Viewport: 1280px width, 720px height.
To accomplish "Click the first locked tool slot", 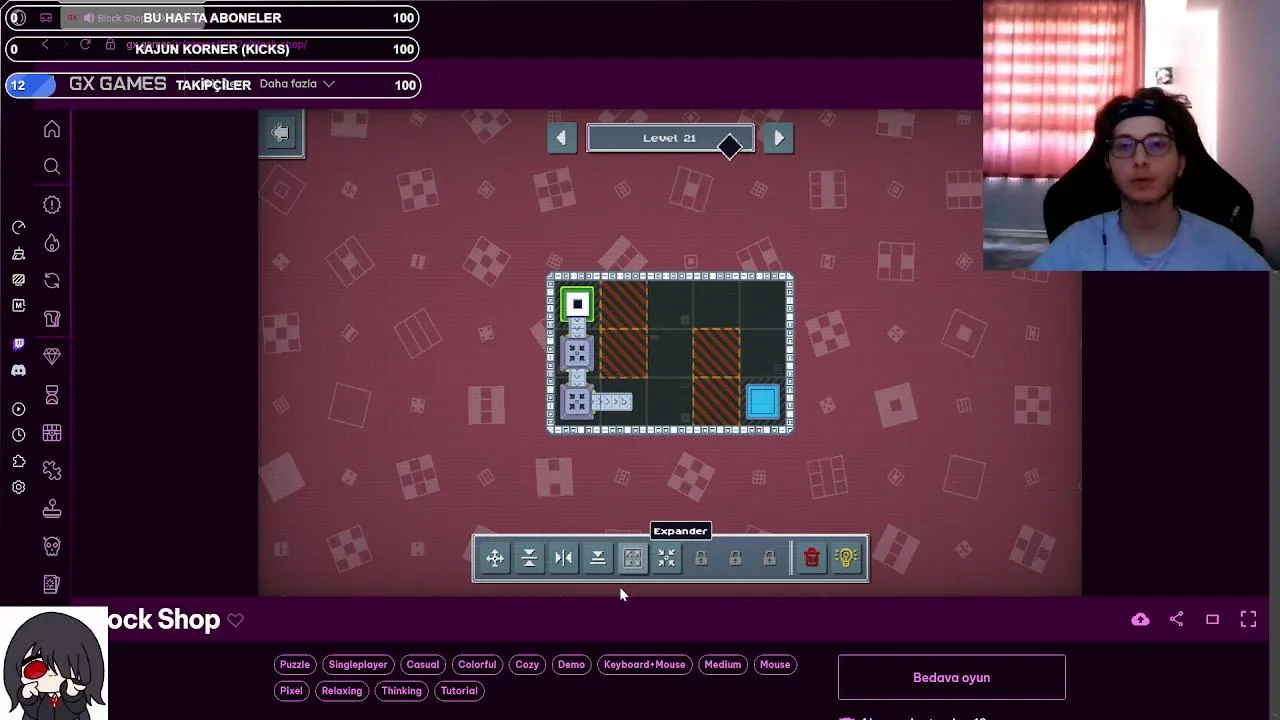I will pos(701,558).
